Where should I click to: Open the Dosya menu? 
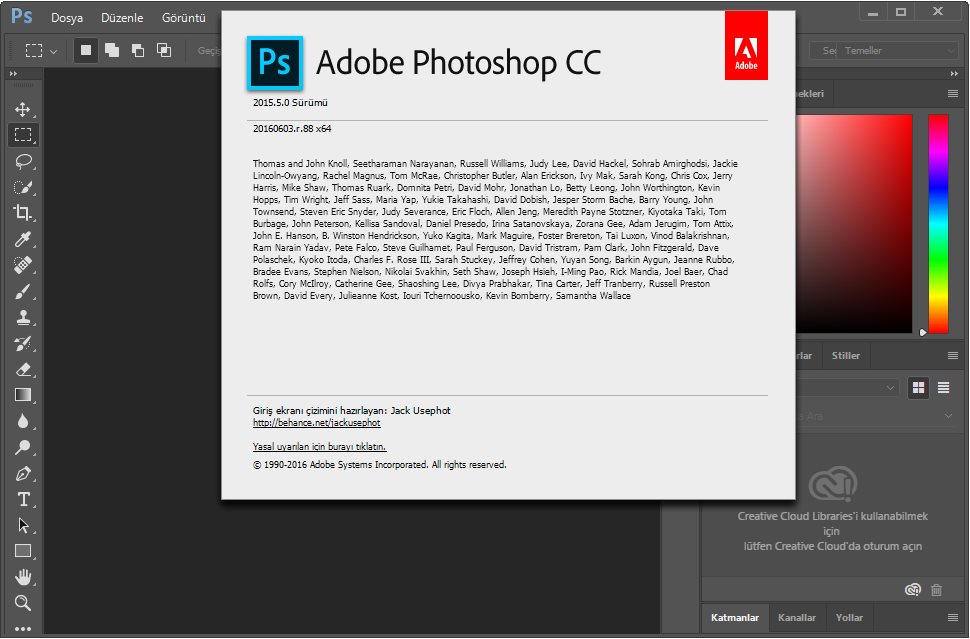click(x=67, y=18)
